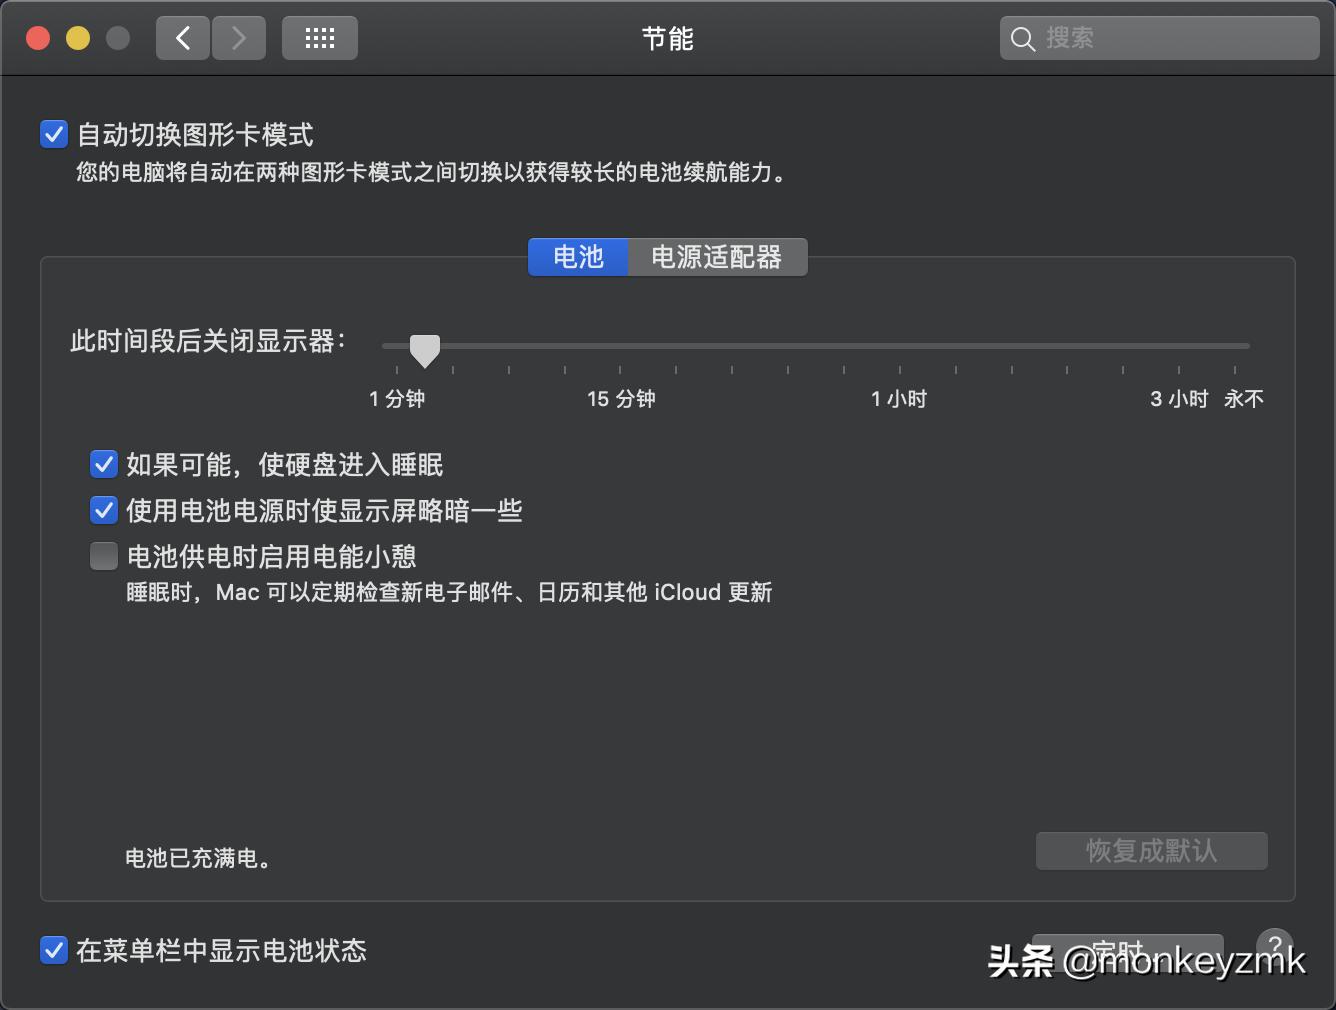Open the Show All preferences grid icon
This screenshot has width=1336, height=1010.
click(319, 37)
